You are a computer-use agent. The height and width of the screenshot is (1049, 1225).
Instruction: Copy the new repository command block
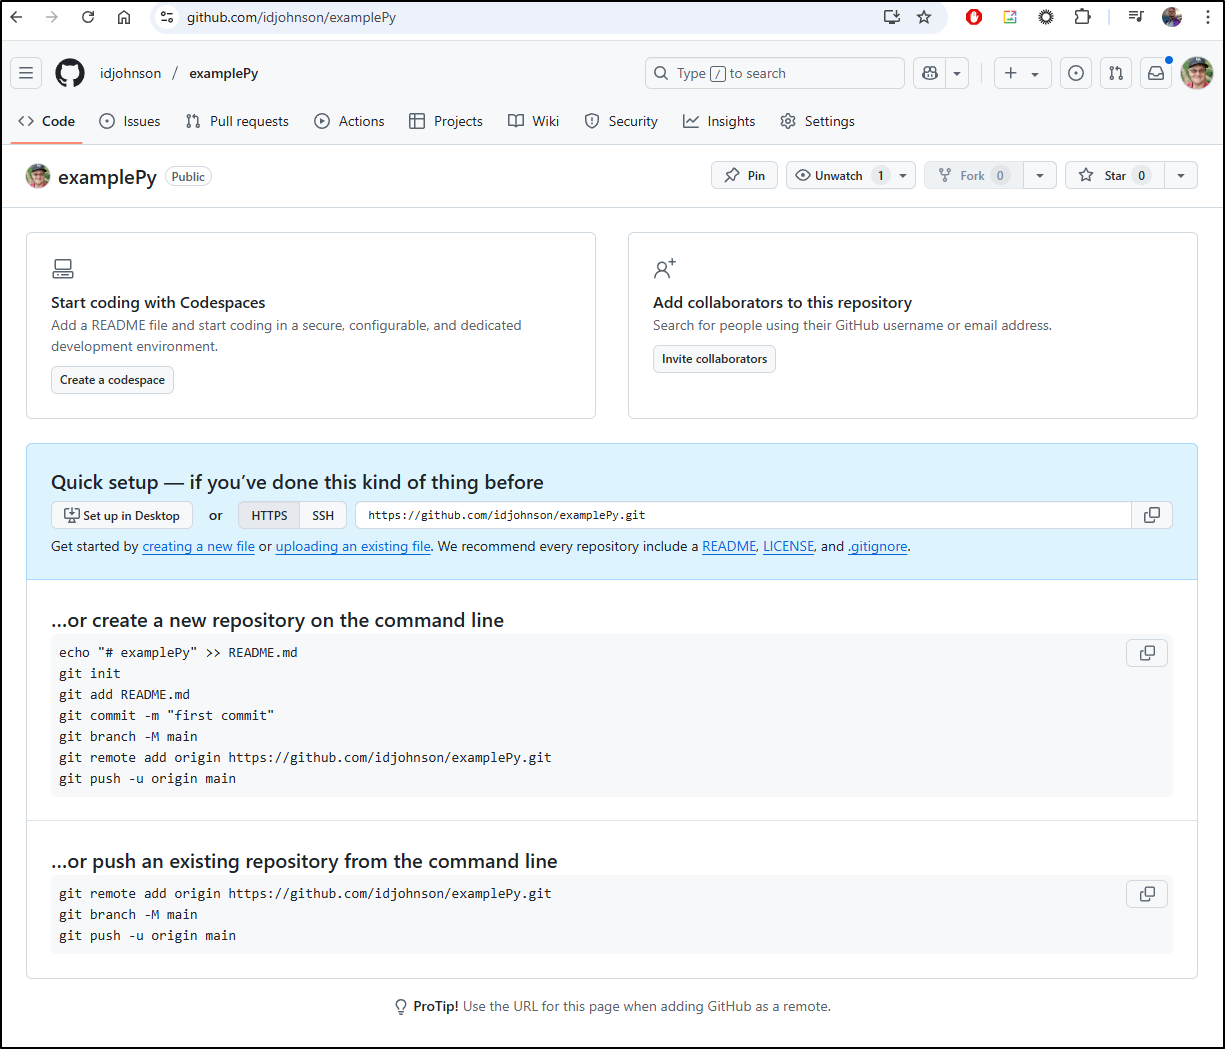(x=1147, y=653)
